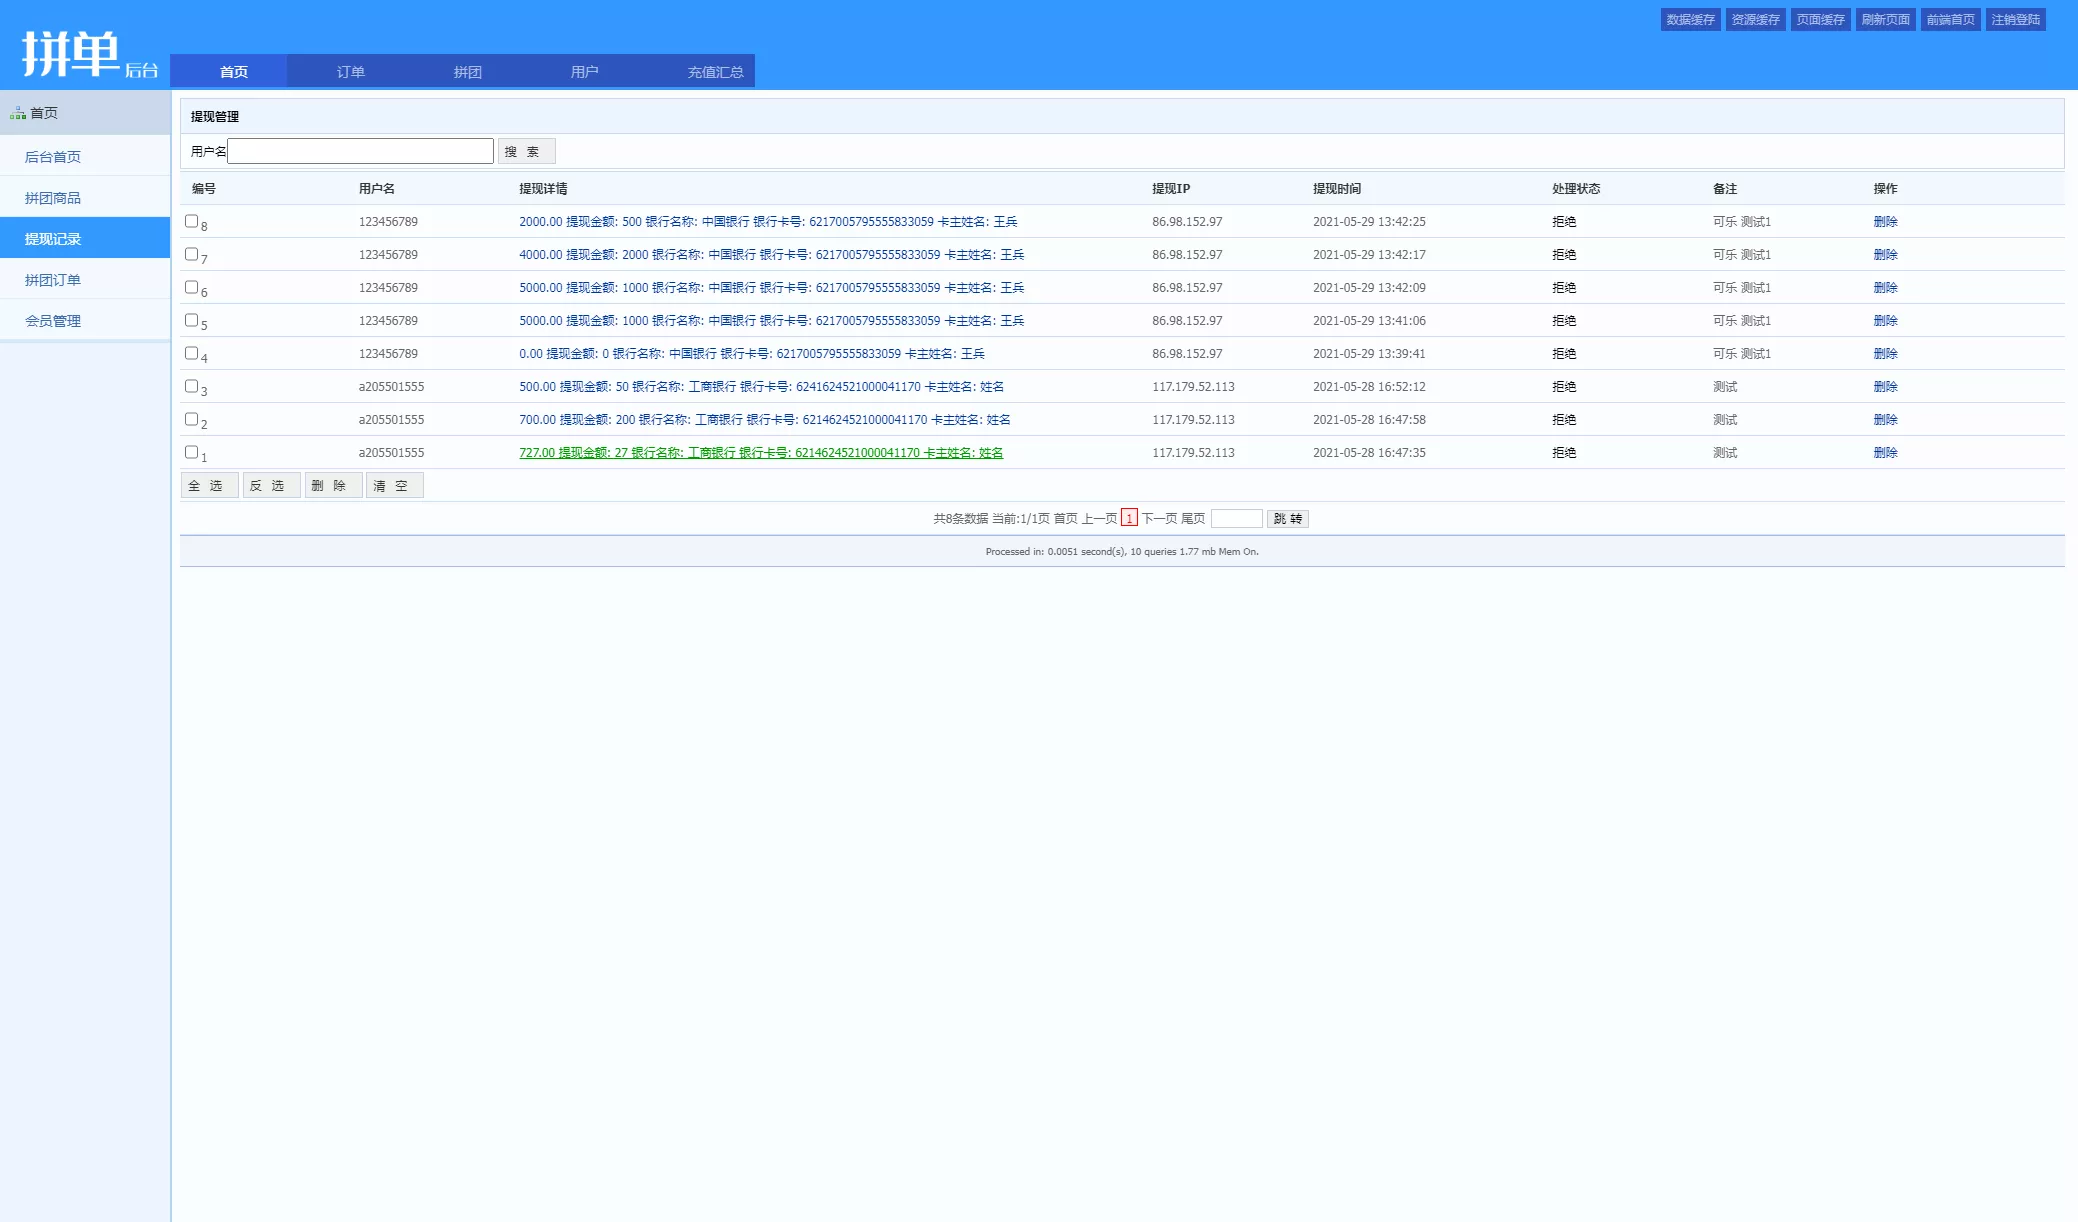Toggle the checkbox for record 3

click(191, 386)
